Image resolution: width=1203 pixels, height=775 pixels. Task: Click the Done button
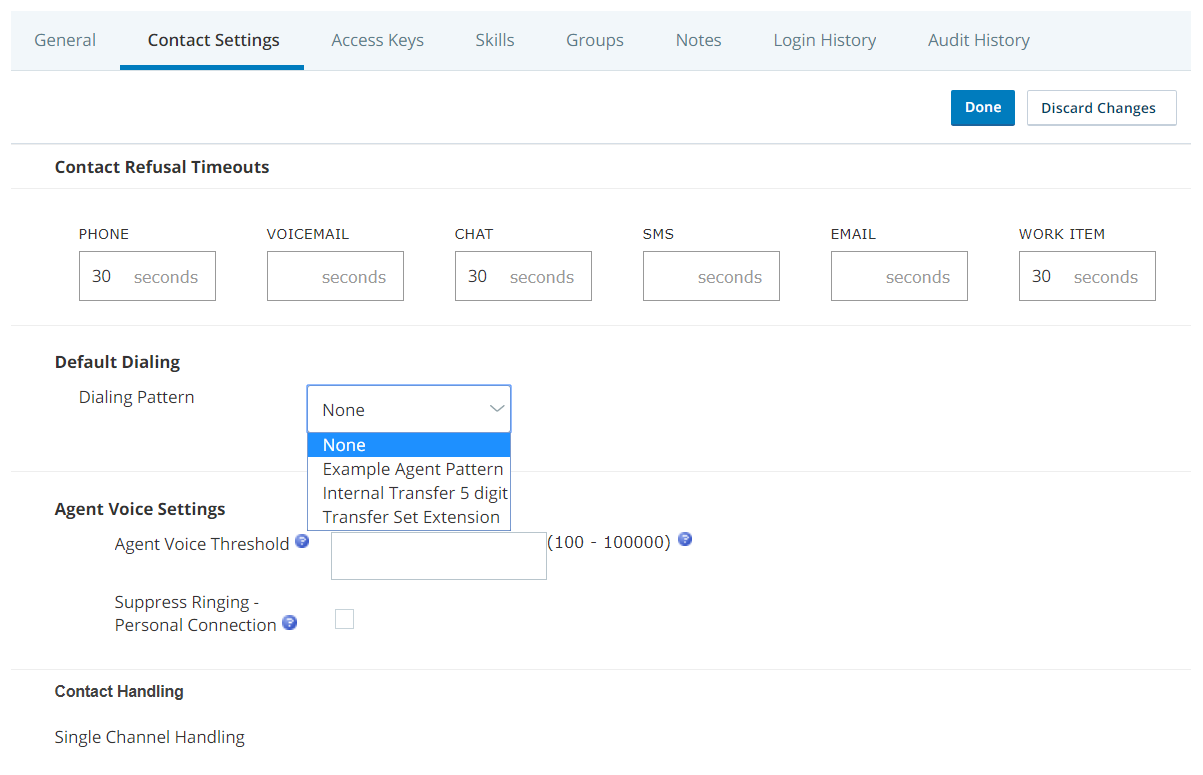[983, 108]
